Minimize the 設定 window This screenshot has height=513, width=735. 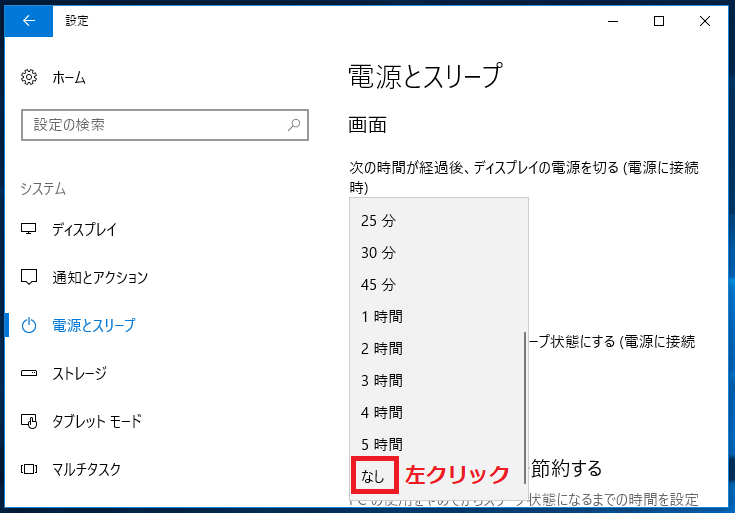pyautogui.click(x=613, y=21)
